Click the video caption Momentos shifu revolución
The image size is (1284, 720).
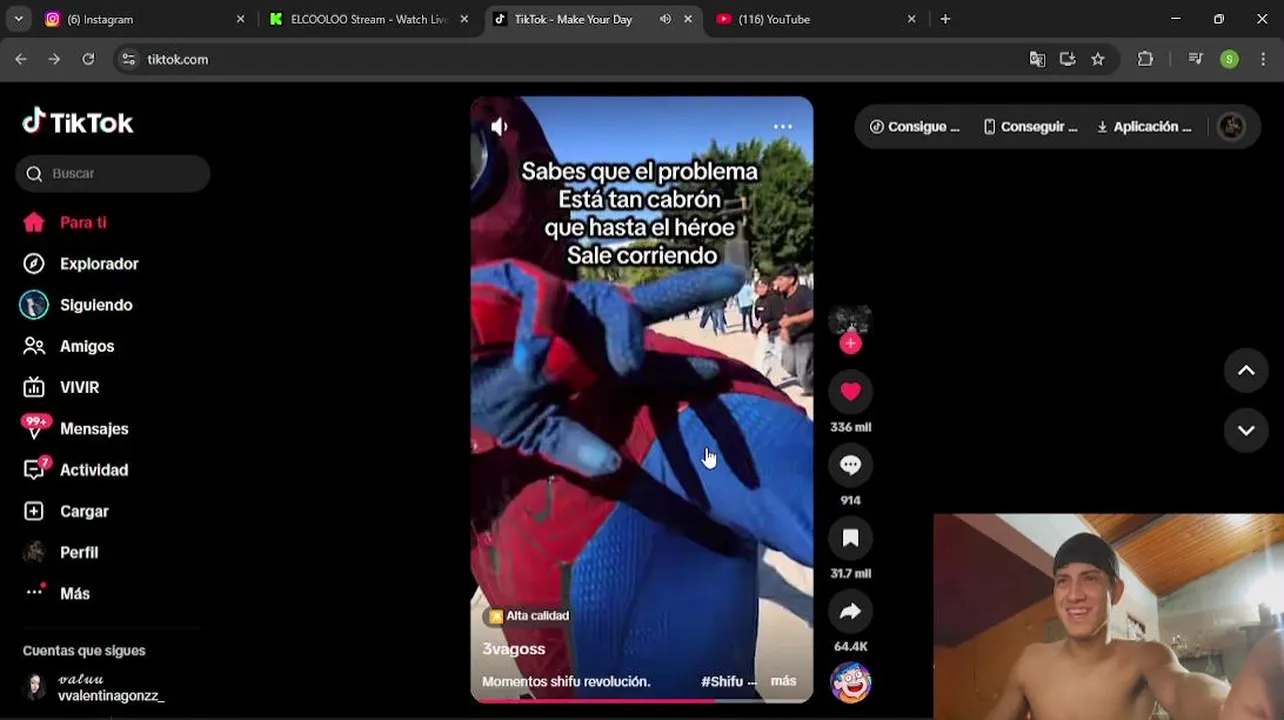[x=566, y=681]
